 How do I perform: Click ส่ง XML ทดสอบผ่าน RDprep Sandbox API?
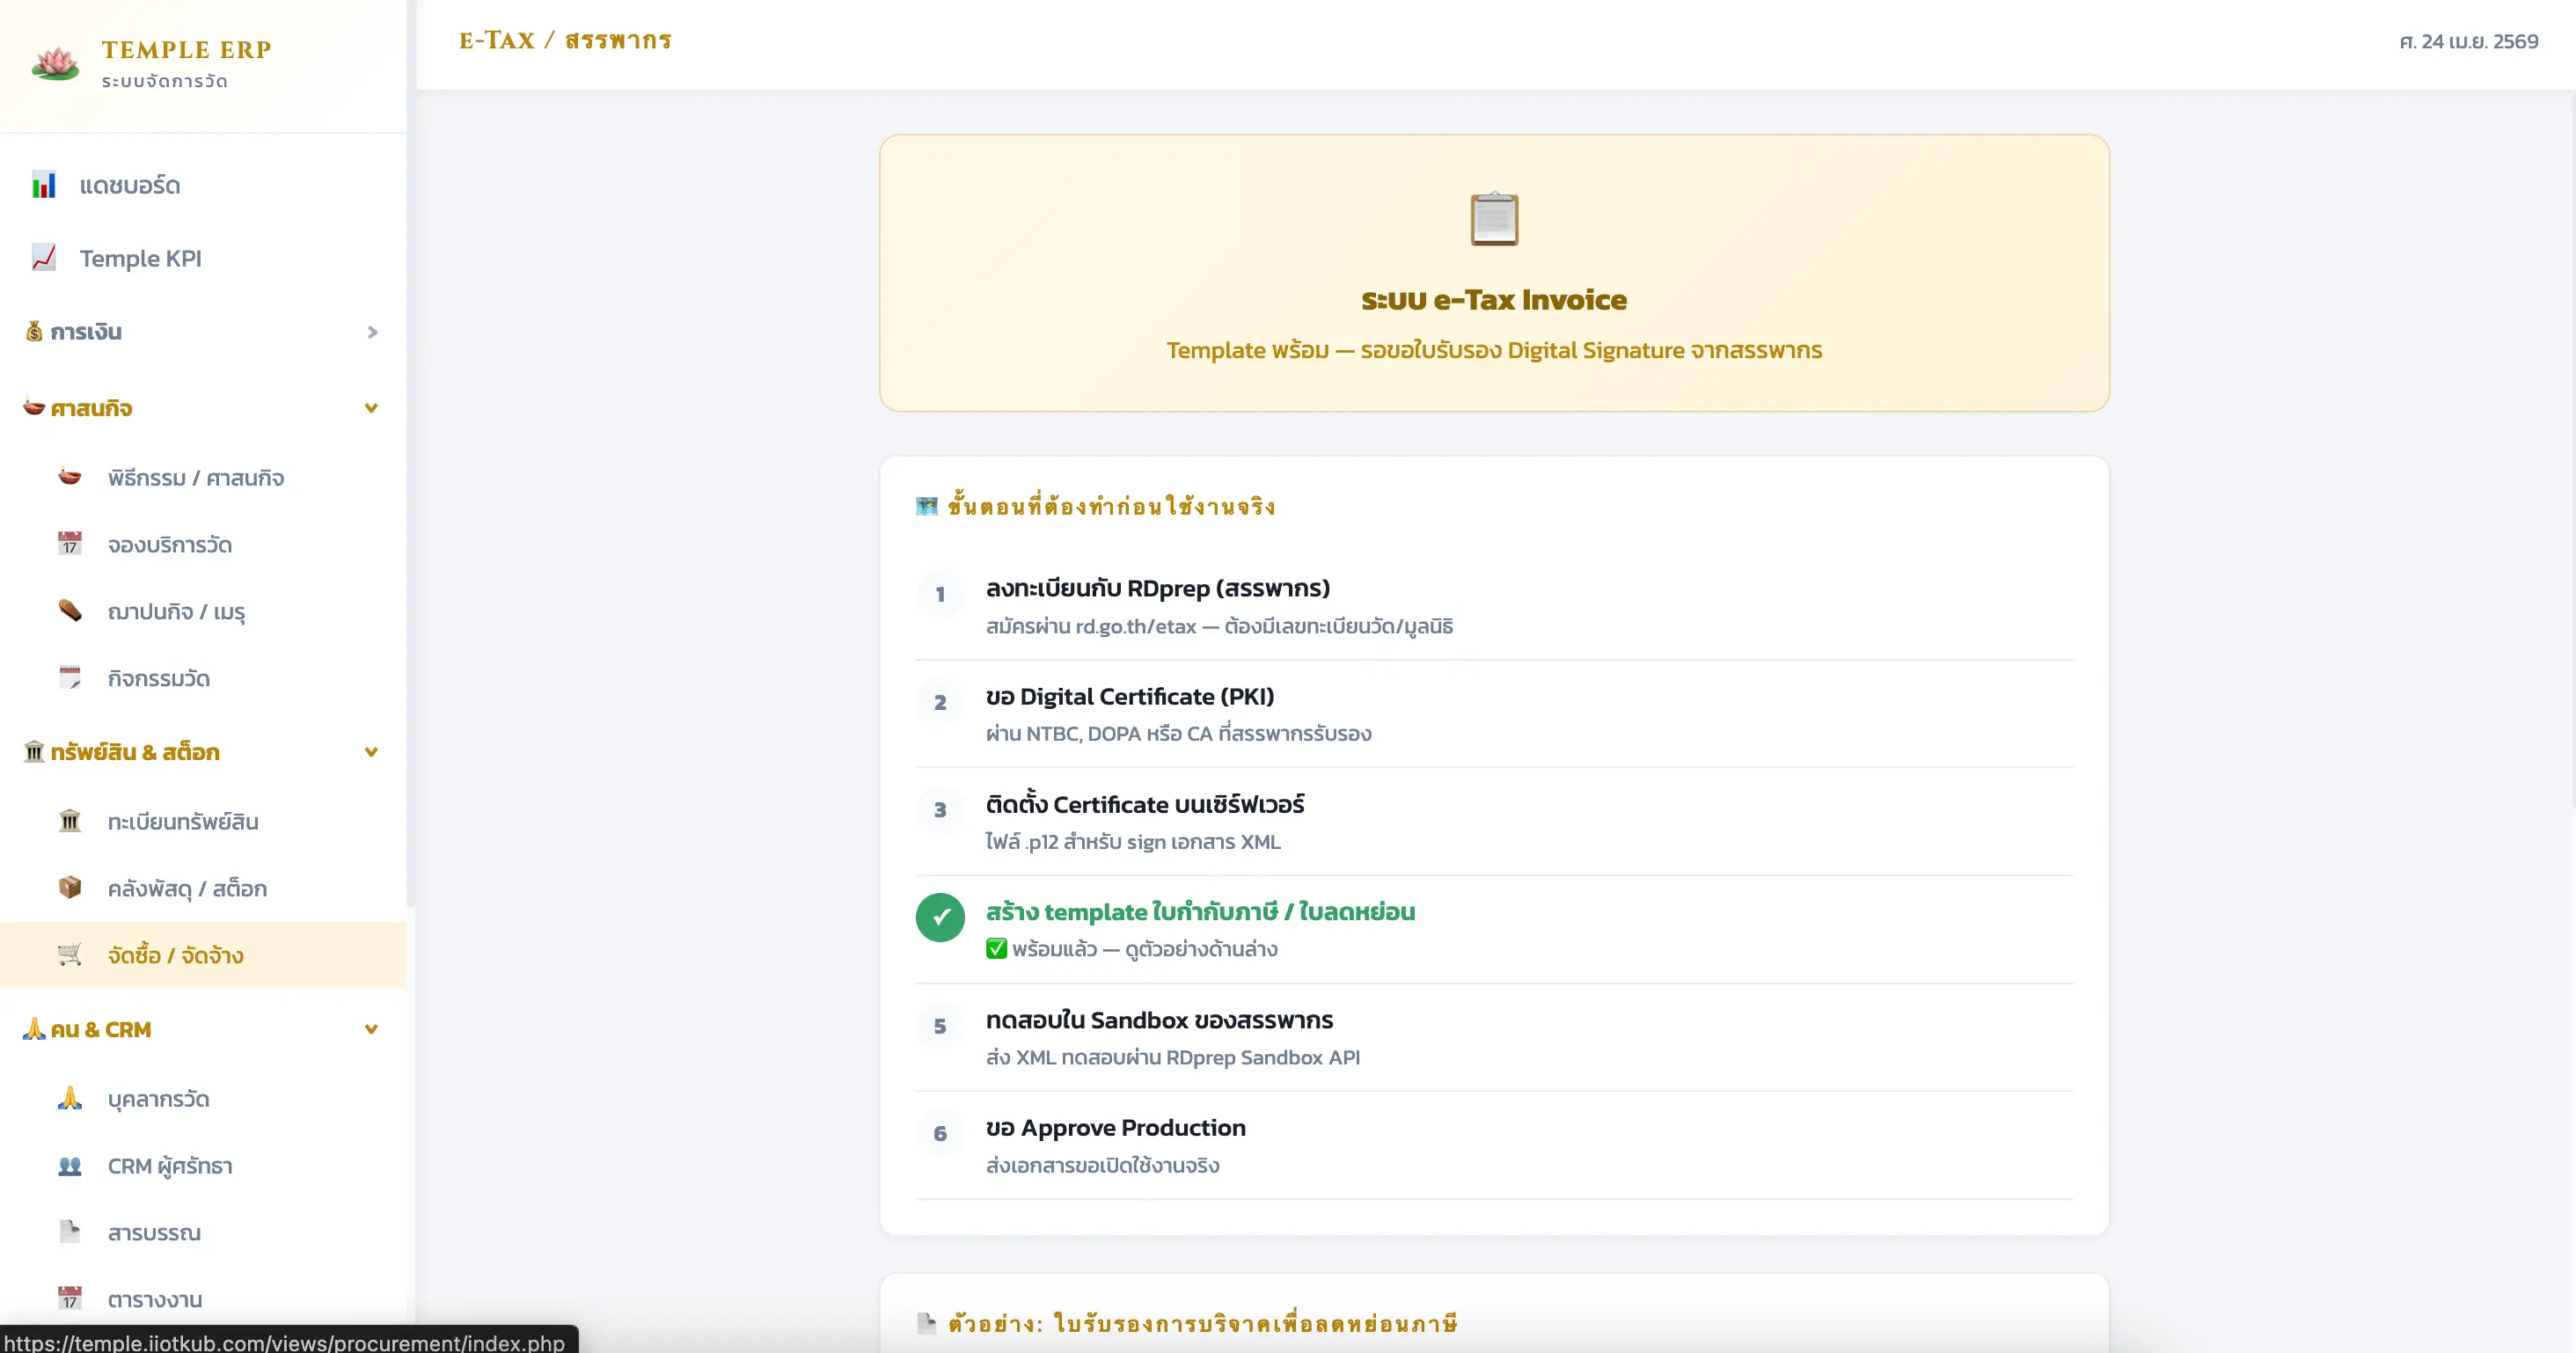pyautogui.click(x=1172, y=1057)
